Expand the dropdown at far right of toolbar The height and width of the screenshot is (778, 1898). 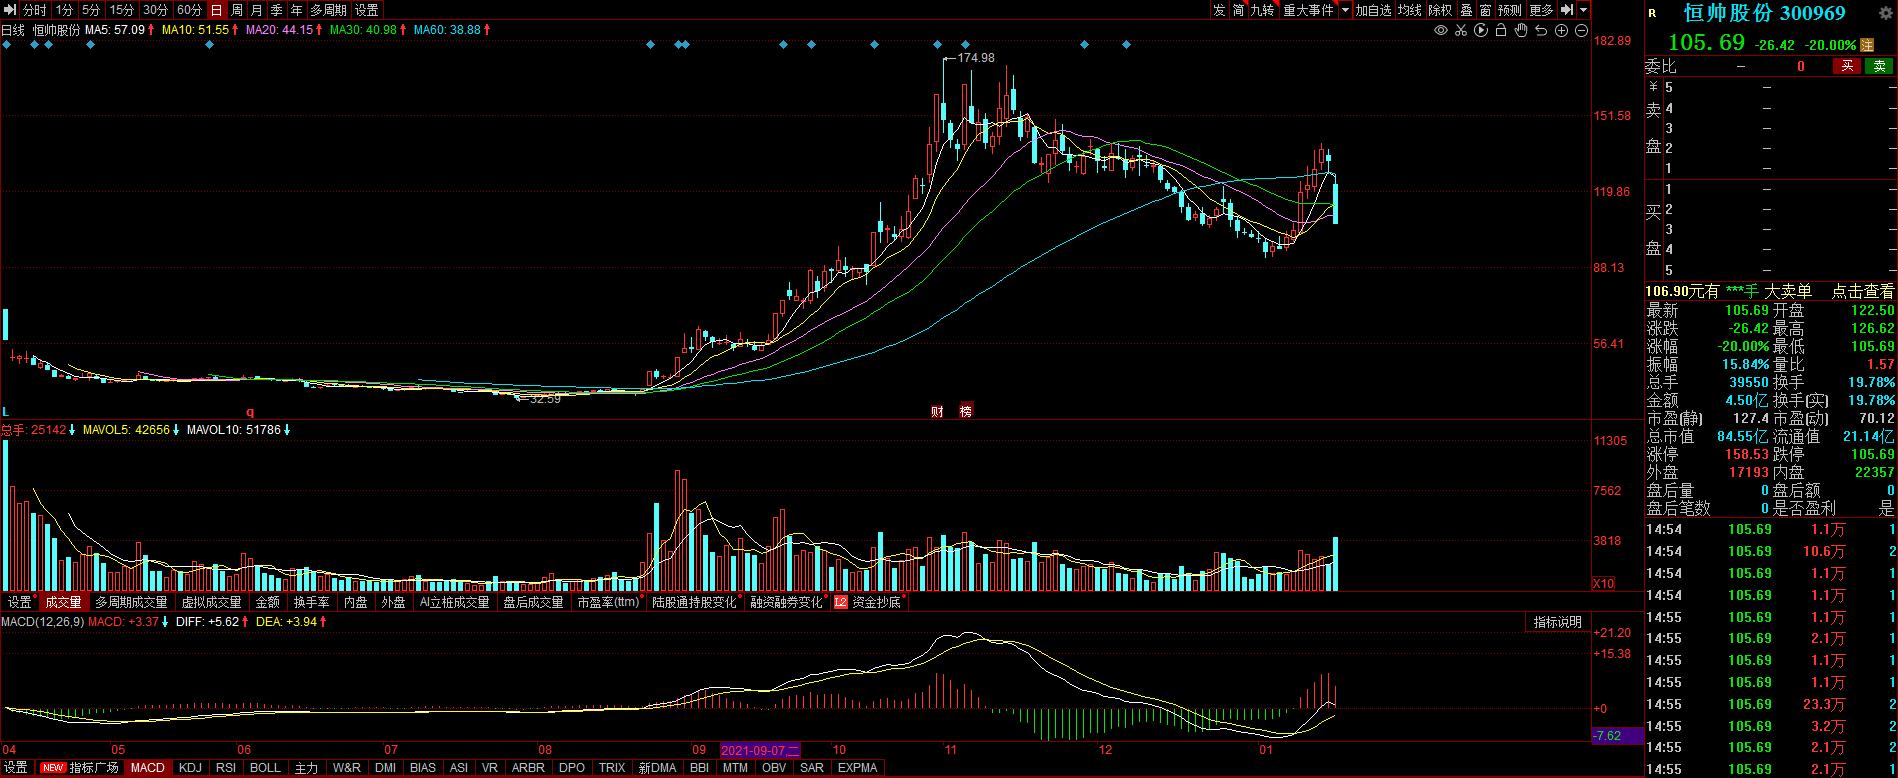(1583, 10)
